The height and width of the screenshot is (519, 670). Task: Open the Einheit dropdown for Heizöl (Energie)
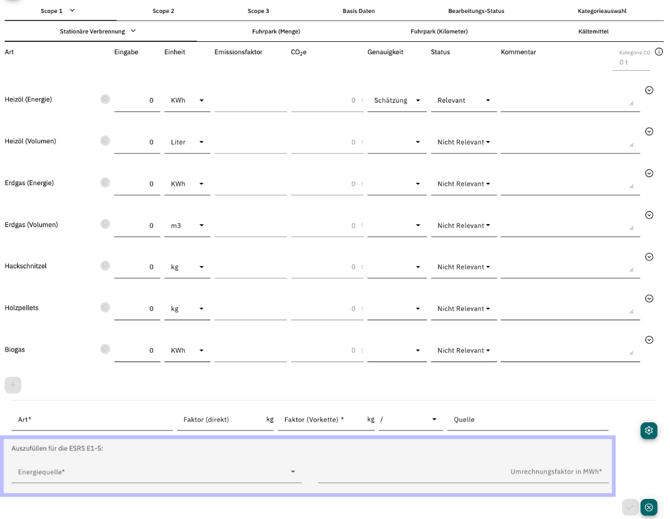pos(187,100)
